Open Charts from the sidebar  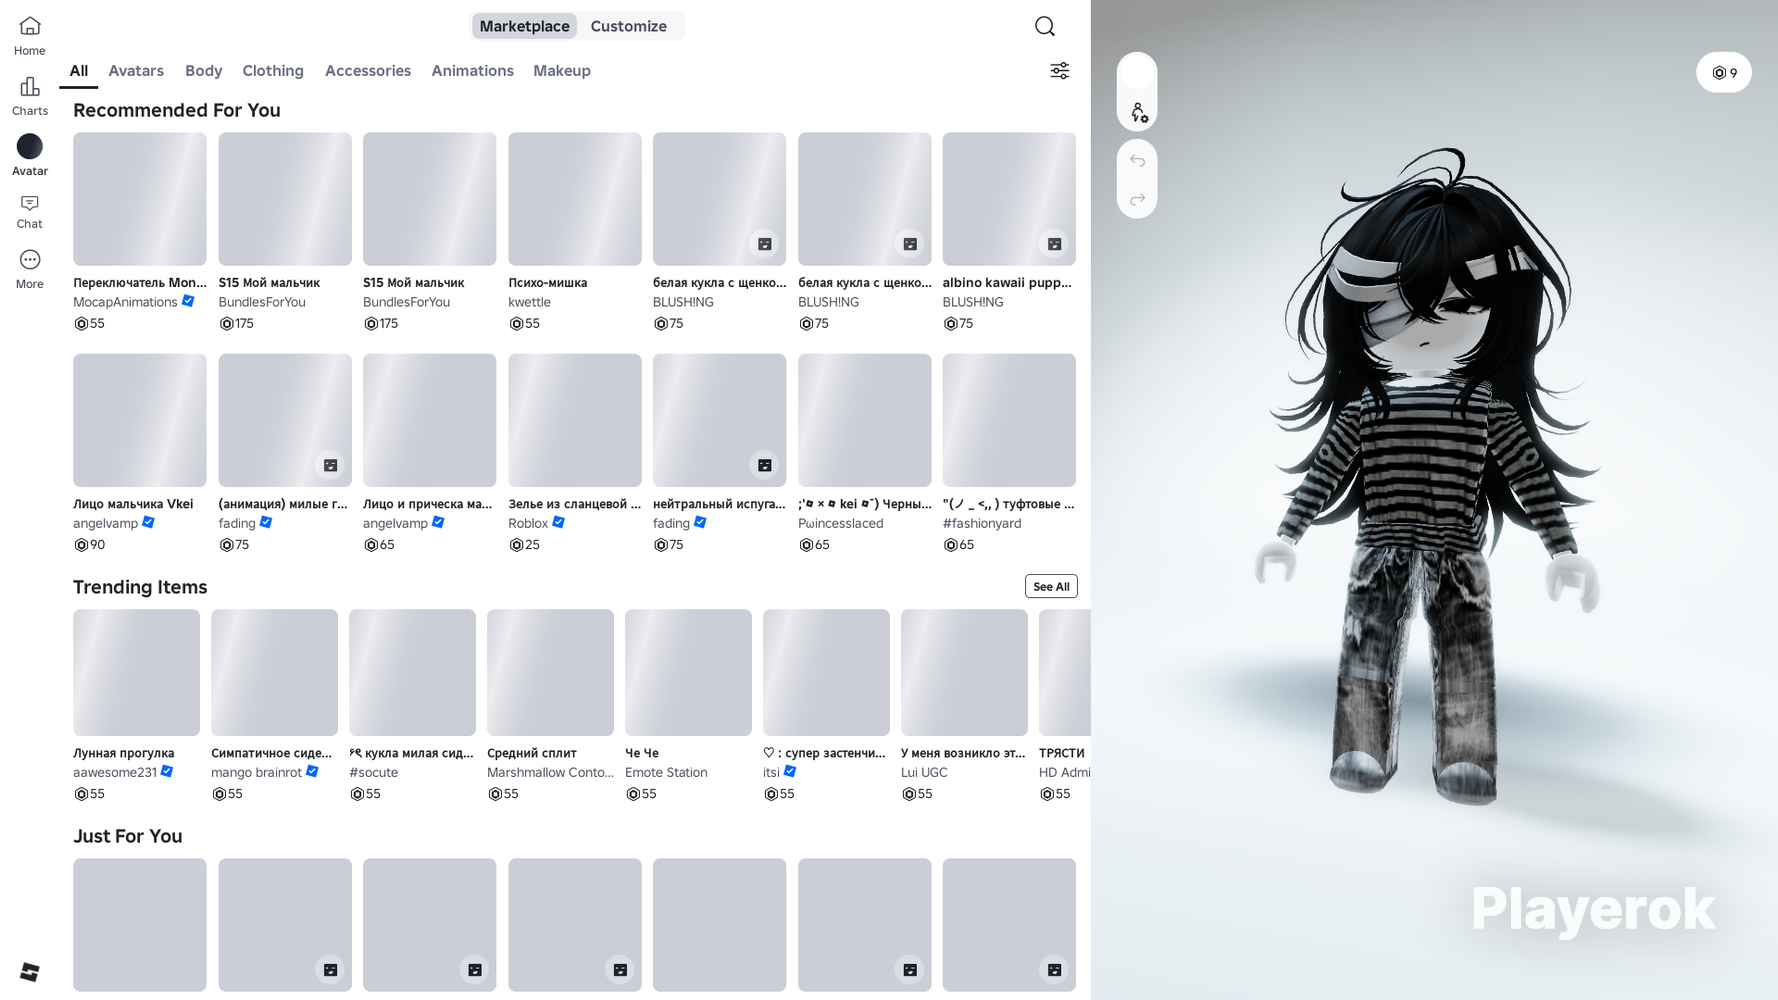click(x=30, y=96)
